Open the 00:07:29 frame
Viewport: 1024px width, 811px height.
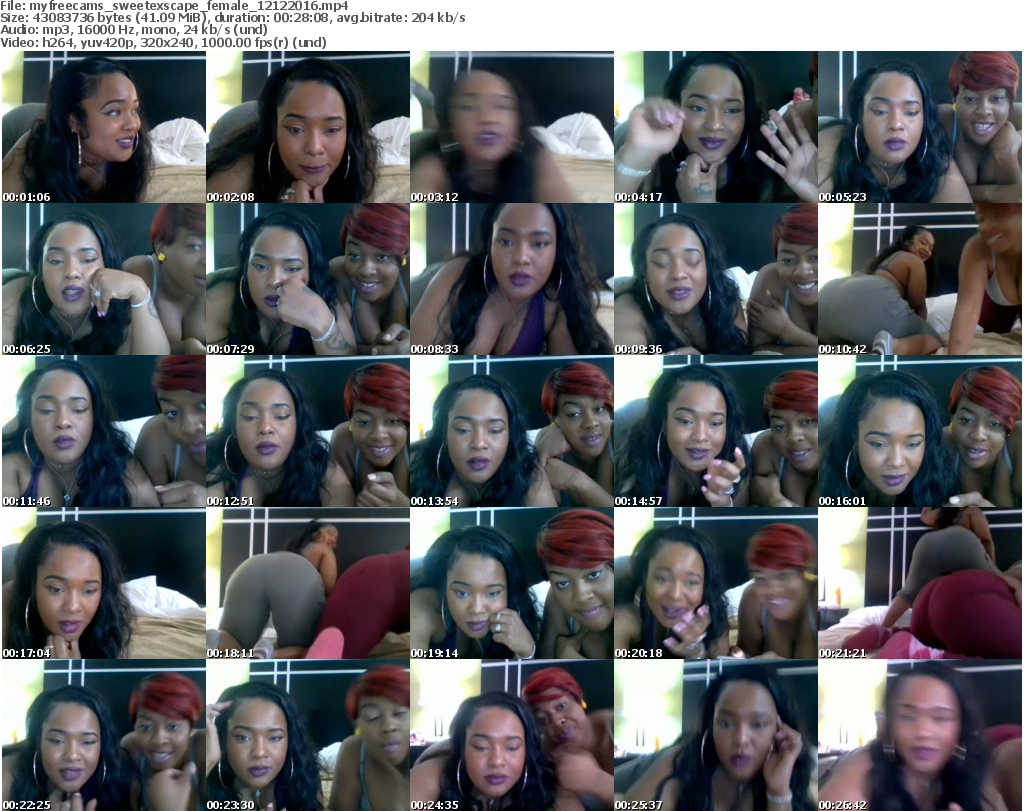[308, 279]
